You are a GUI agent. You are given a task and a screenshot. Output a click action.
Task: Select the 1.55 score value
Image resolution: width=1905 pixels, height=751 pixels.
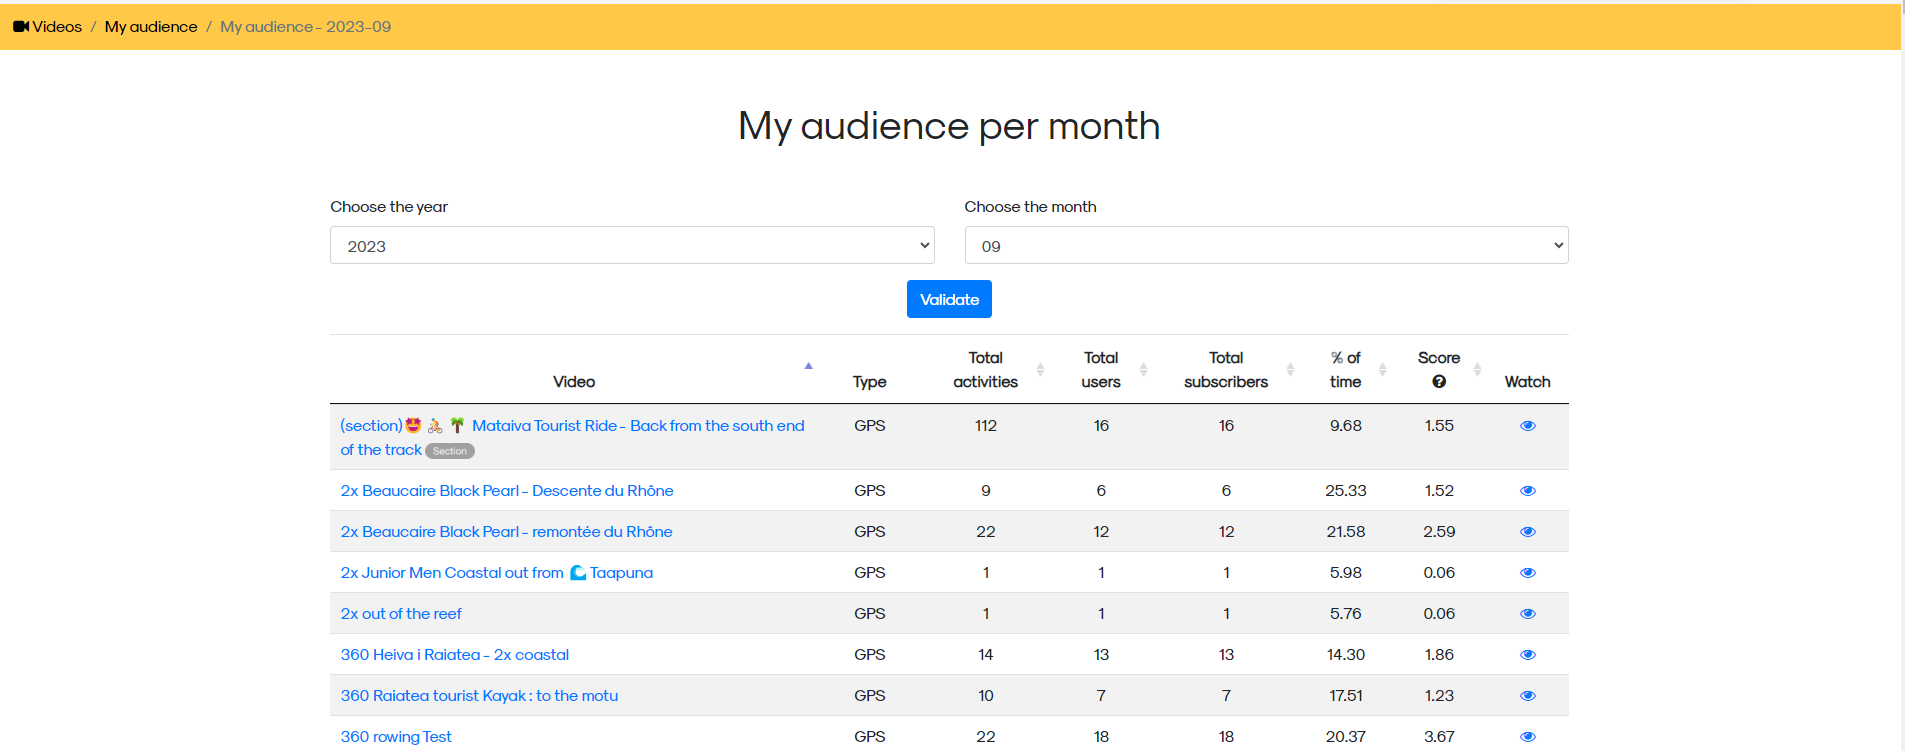click(1439, 426)
